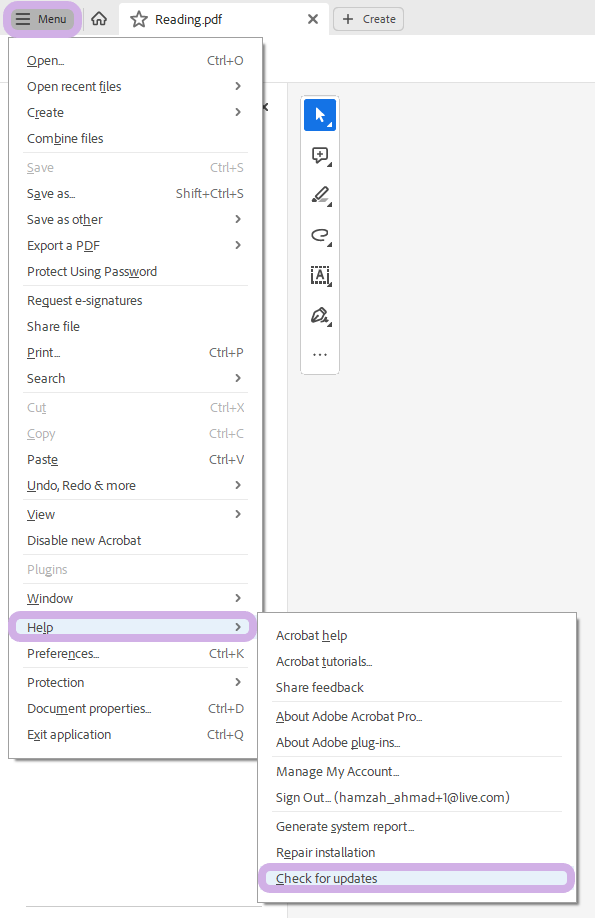Close the Reading.pdf tab
595x918 pixels.
(313, 19)
